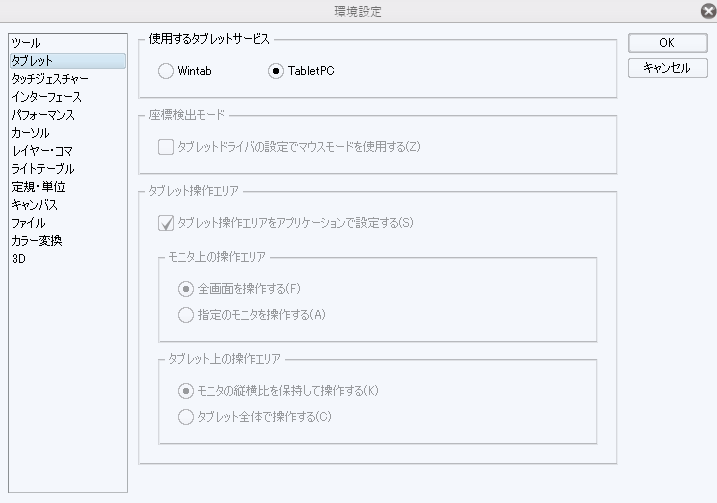Open the パフォーマンス category

click(43, 115)
